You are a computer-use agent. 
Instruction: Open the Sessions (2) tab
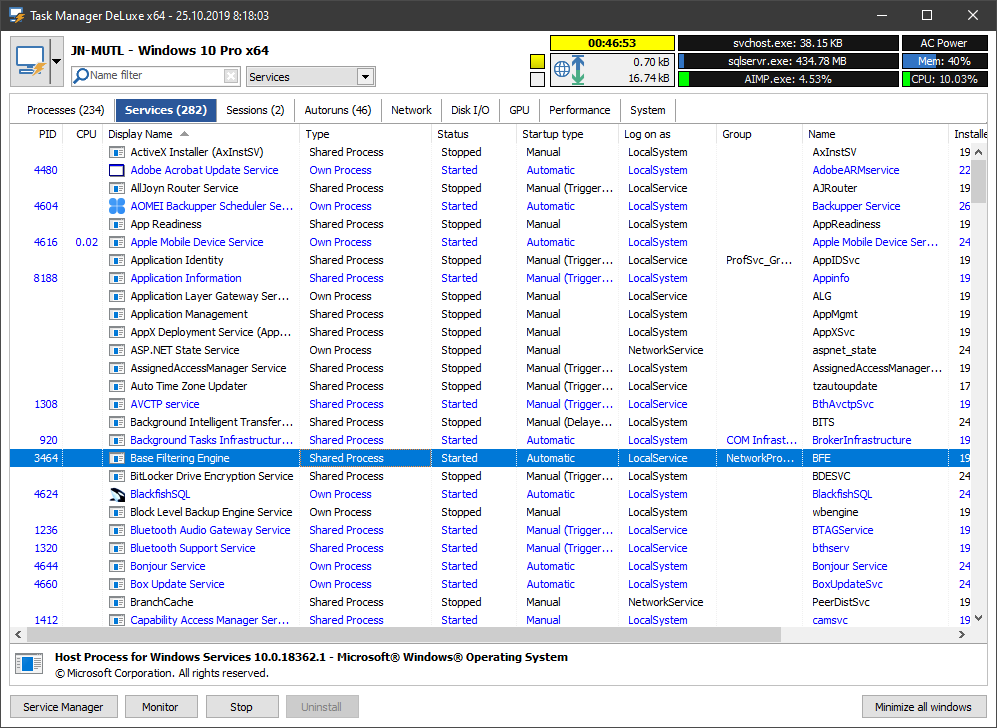[255, 110]
